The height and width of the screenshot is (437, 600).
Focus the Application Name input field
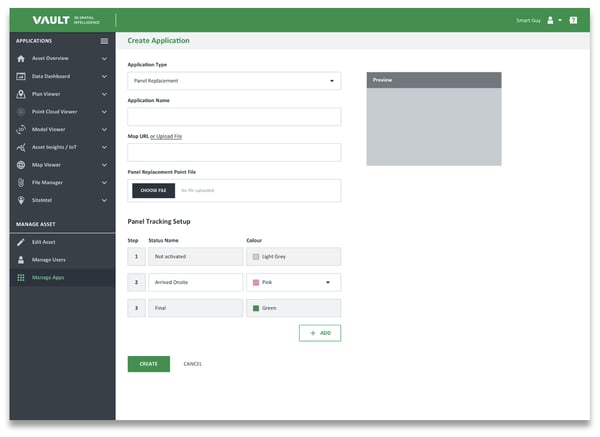pyautogui.click(x=234, y=117)
